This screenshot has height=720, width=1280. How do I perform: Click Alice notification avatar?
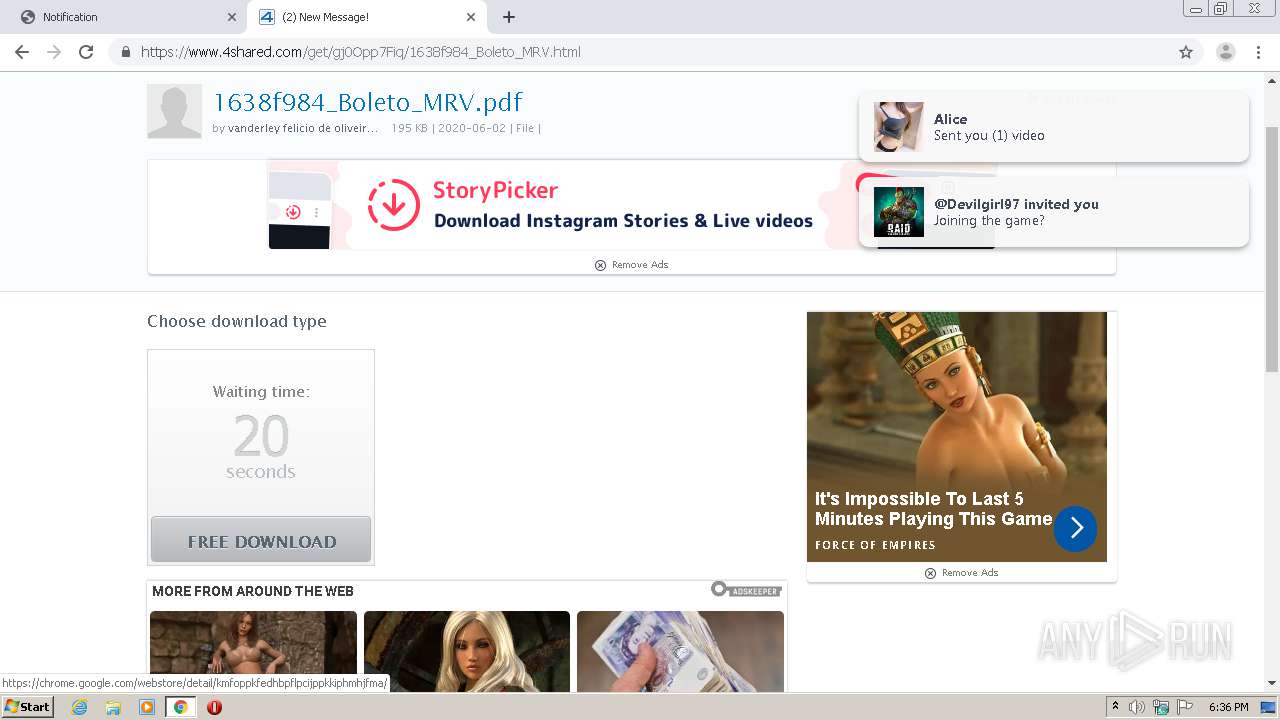[x=898, y=127]
